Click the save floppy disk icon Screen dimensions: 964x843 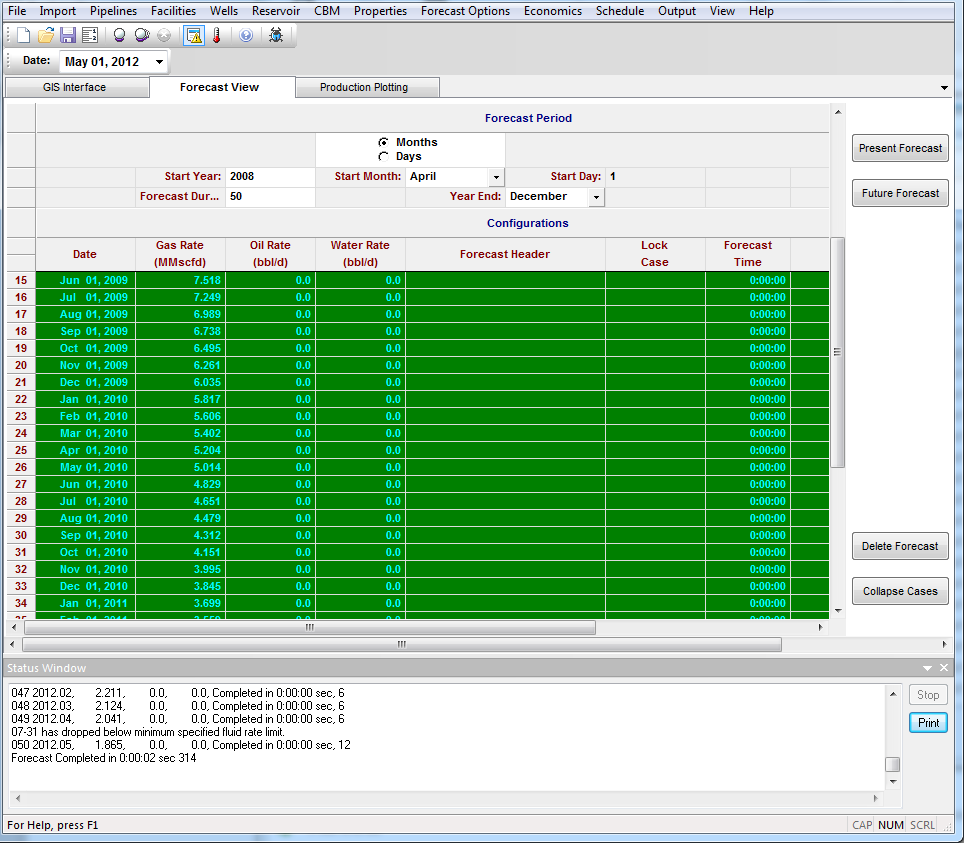tap(68, 35)
